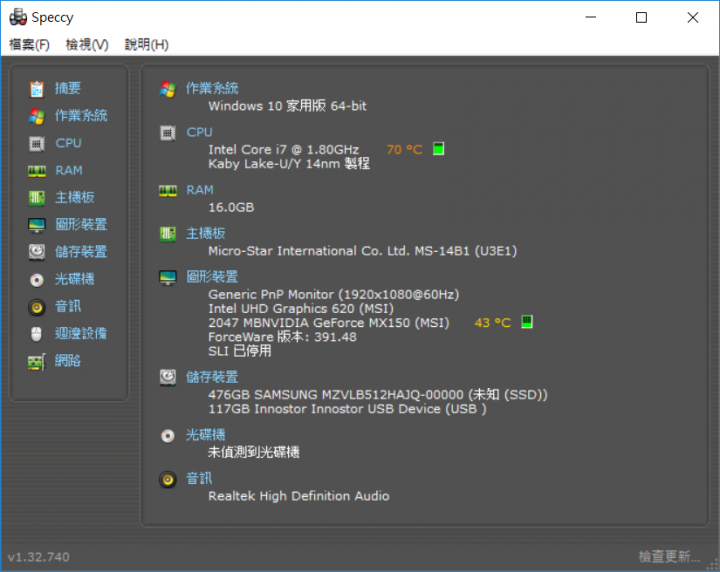Click the 音訊 heading link in summary
Image resolution: width=720 pixels, height=572 pixels.
pyautogui.click(x=199, y=479)
